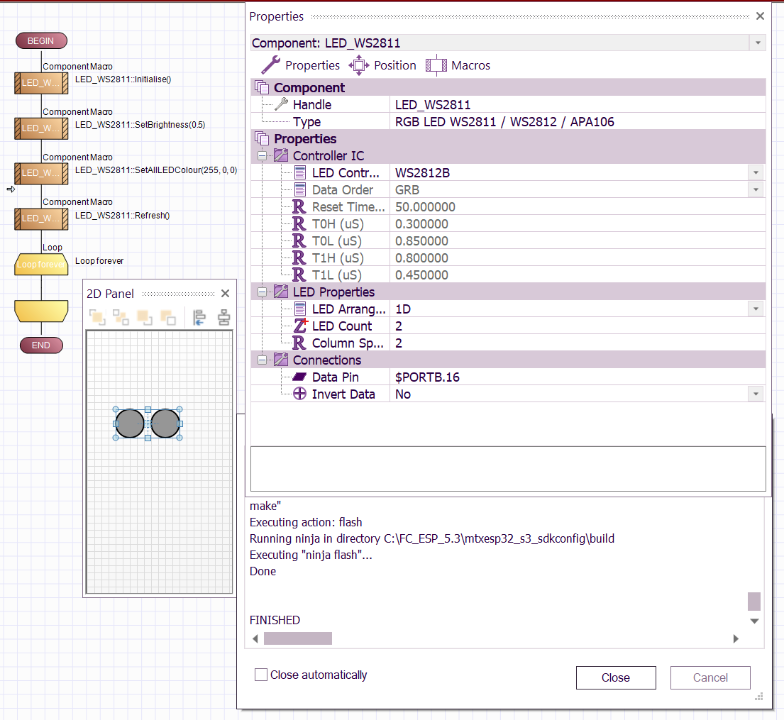Click the align-center icon in 2D Panel

point(223,318)
